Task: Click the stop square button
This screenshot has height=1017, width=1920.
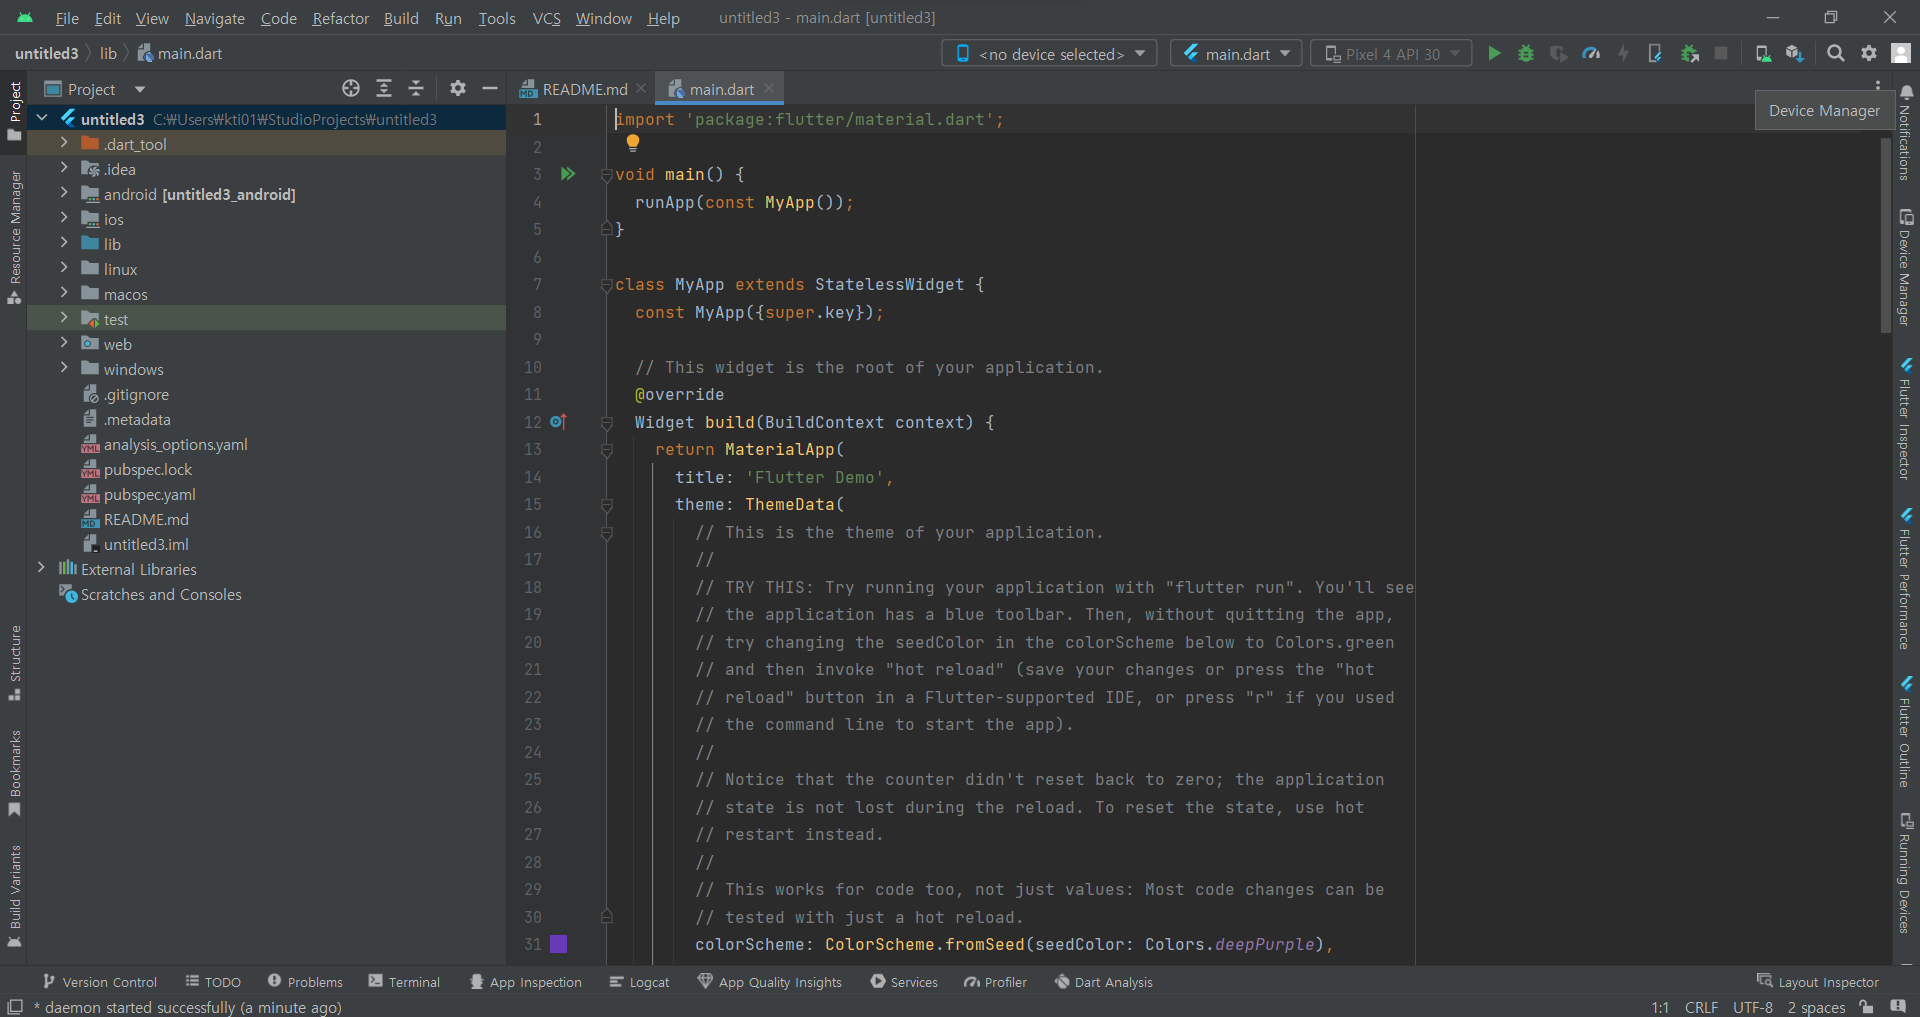Action: pyautogui.click(x=1721, y=54)
